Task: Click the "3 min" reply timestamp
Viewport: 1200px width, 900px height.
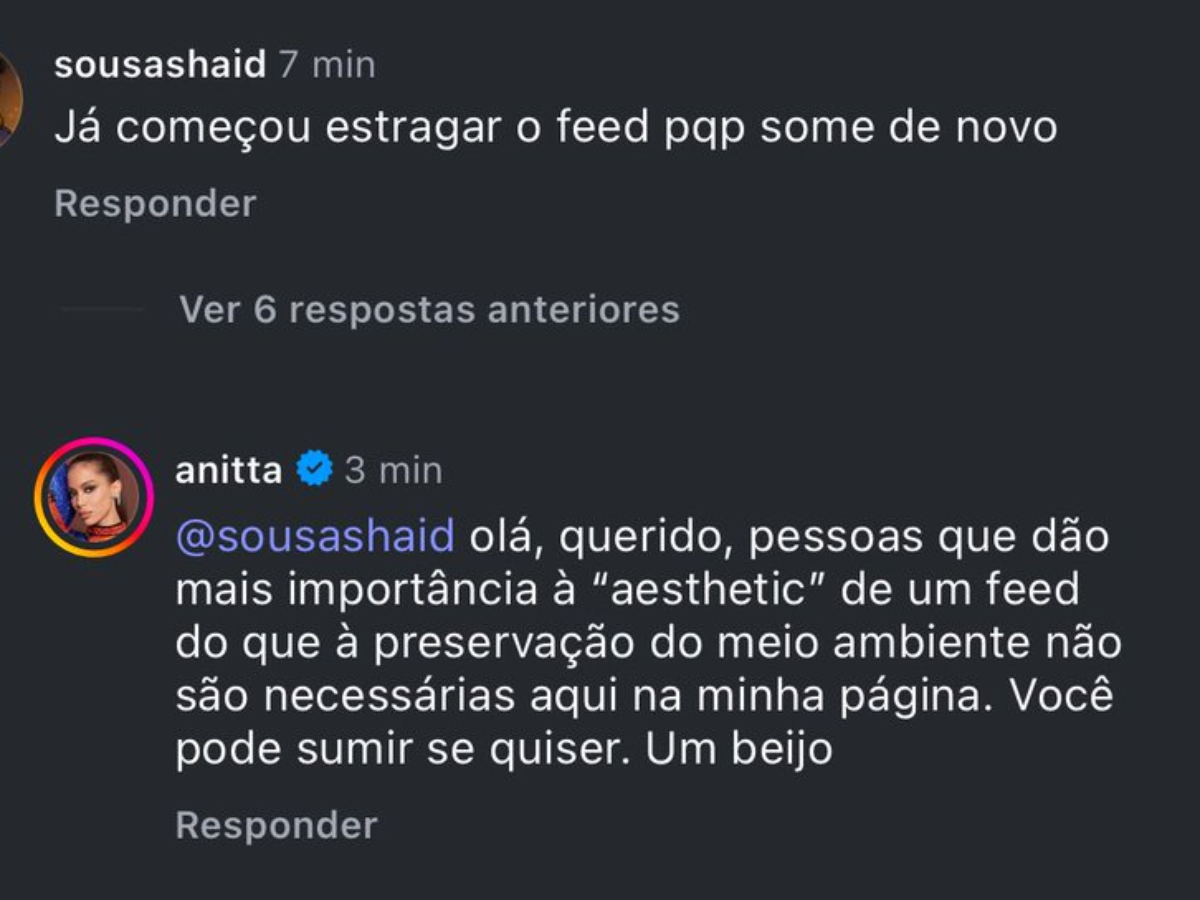Action: 393,470
